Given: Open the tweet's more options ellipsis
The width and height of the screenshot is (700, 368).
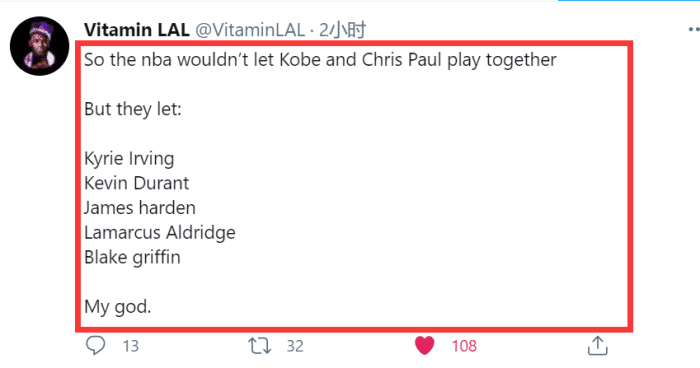Looking at the screenshot, I should [693, 29].
